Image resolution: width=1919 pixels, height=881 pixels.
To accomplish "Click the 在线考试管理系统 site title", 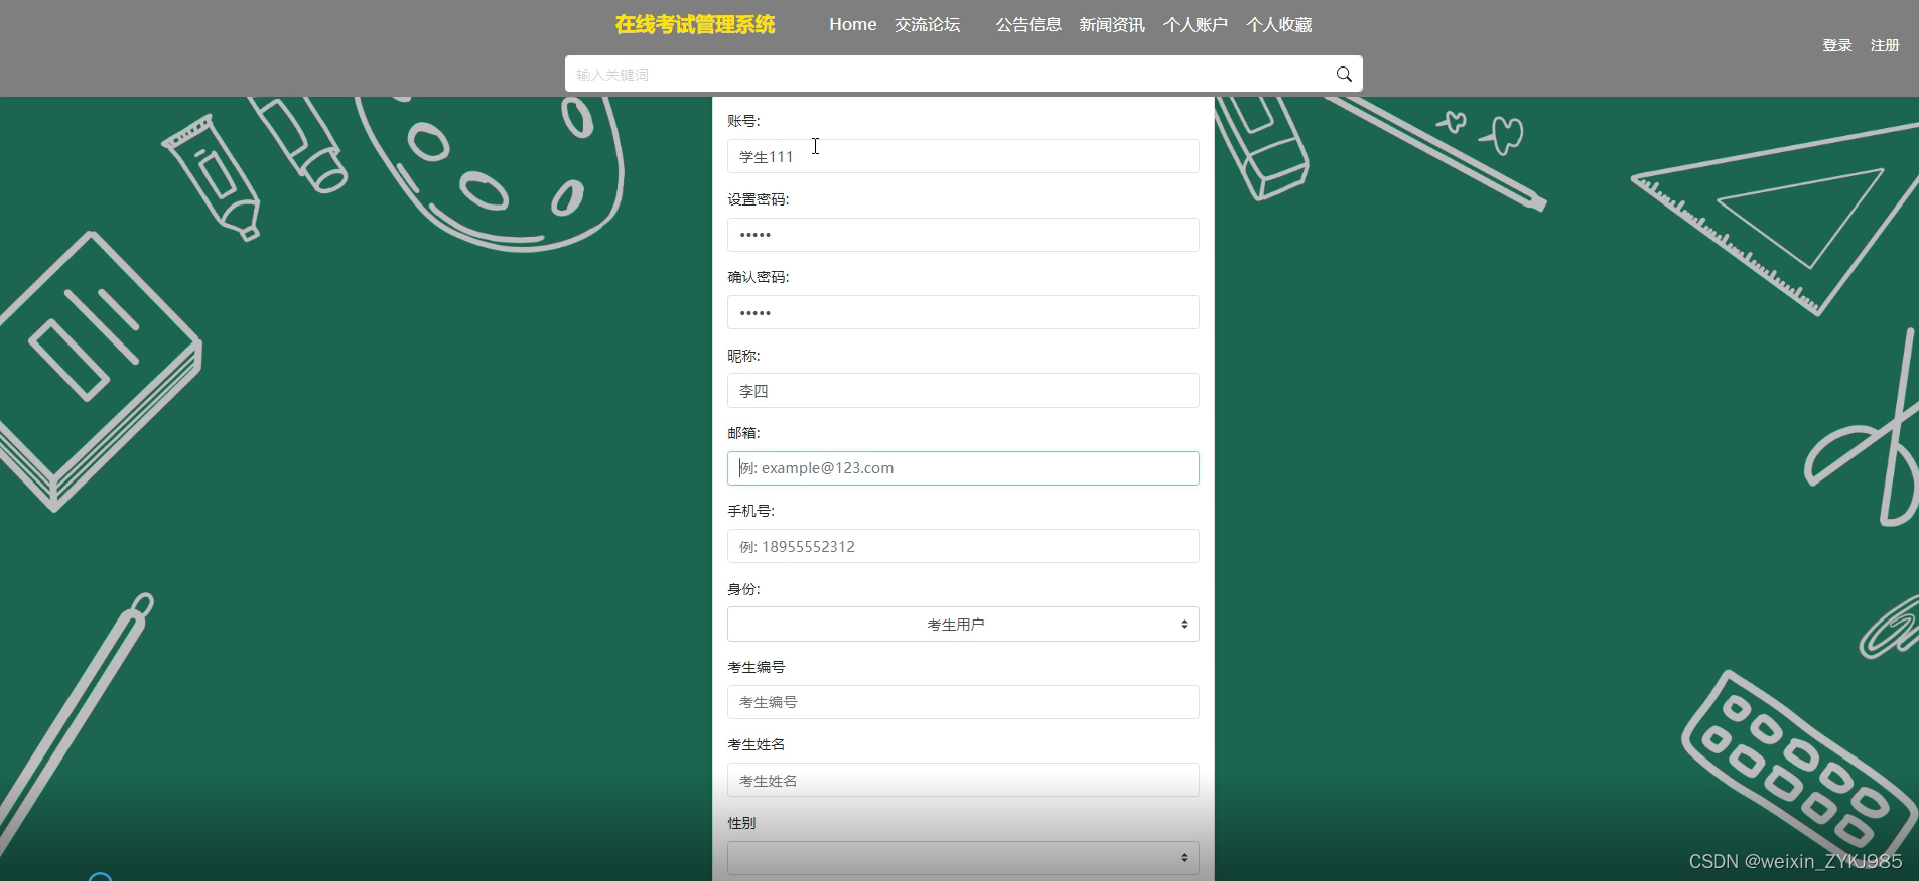I will (x=695, y=24).
